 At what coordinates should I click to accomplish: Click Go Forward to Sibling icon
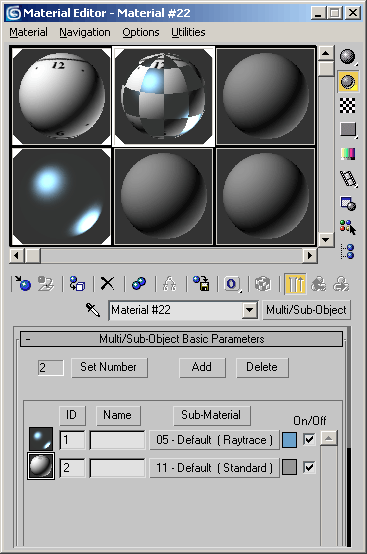(x=341, y=284)
